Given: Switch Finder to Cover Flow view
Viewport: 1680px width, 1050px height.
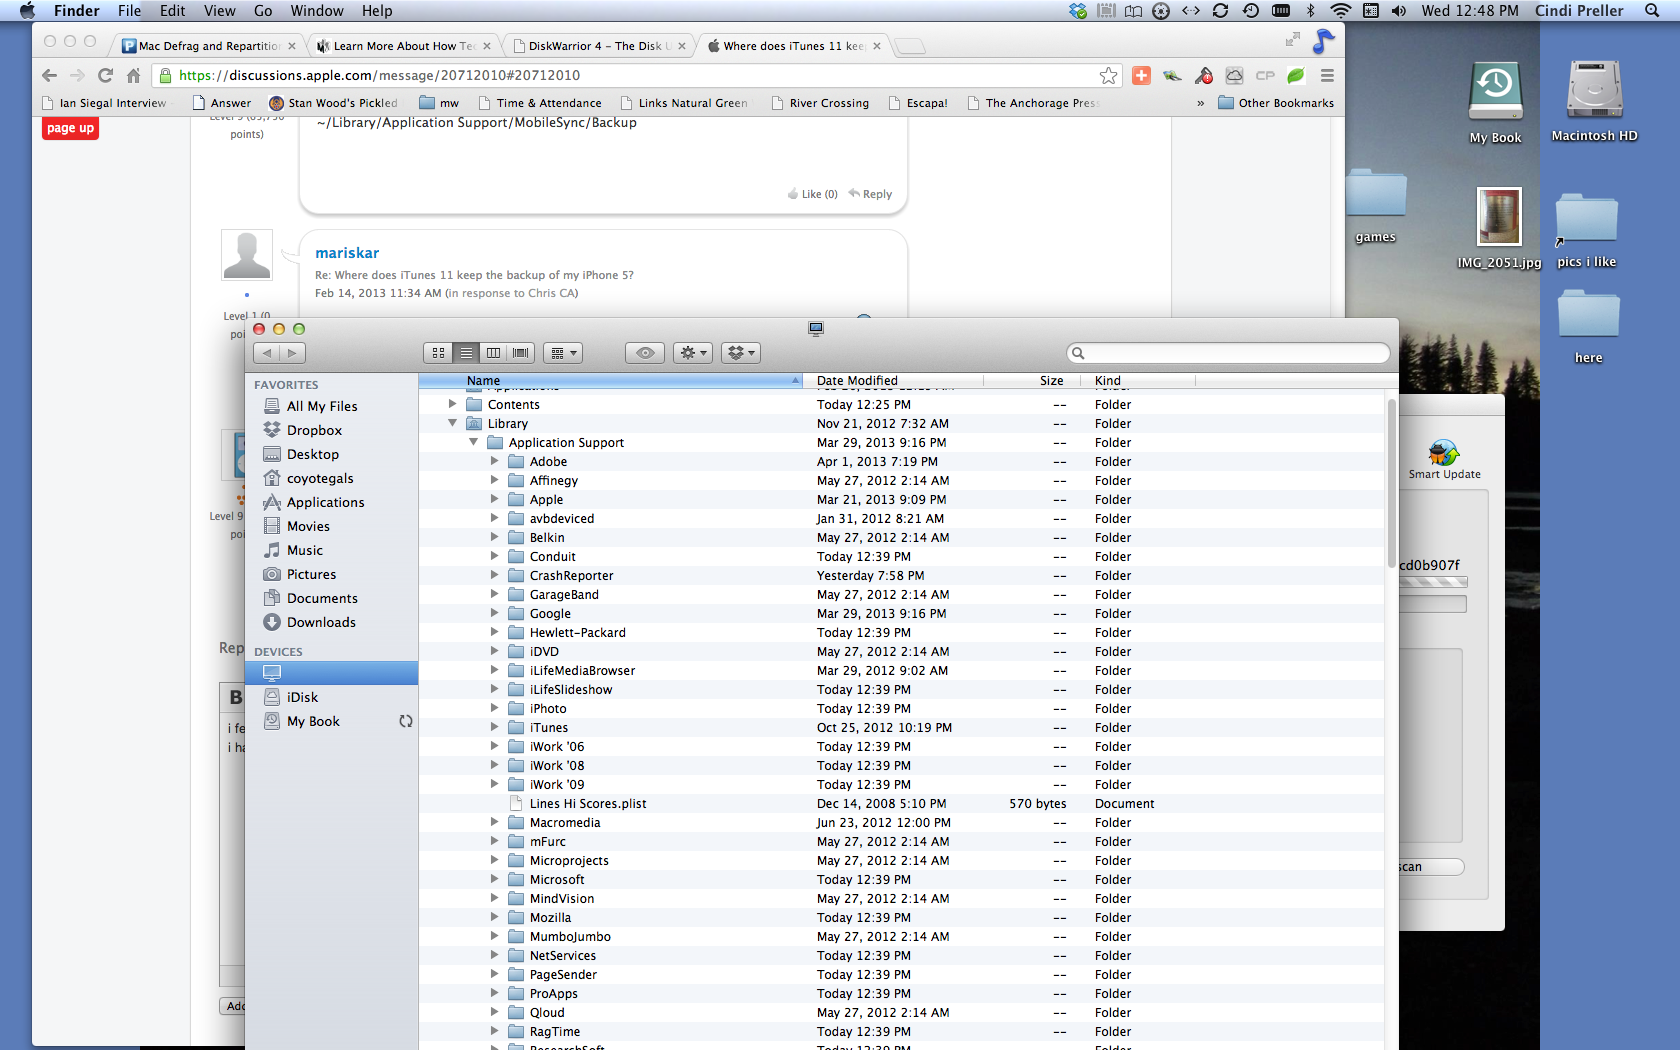Looking at the screenshot, I should pyautogui.click(x=521, y=353).
